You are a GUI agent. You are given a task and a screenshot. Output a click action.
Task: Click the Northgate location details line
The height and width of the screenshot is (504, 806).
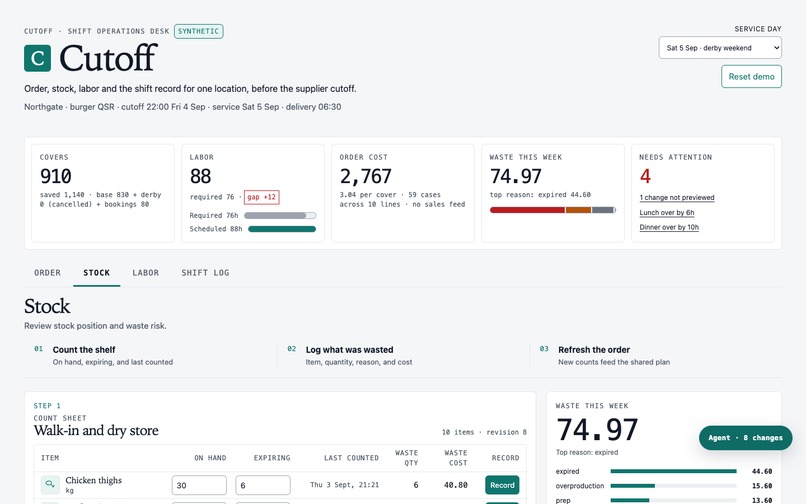[x=182, y=107]
